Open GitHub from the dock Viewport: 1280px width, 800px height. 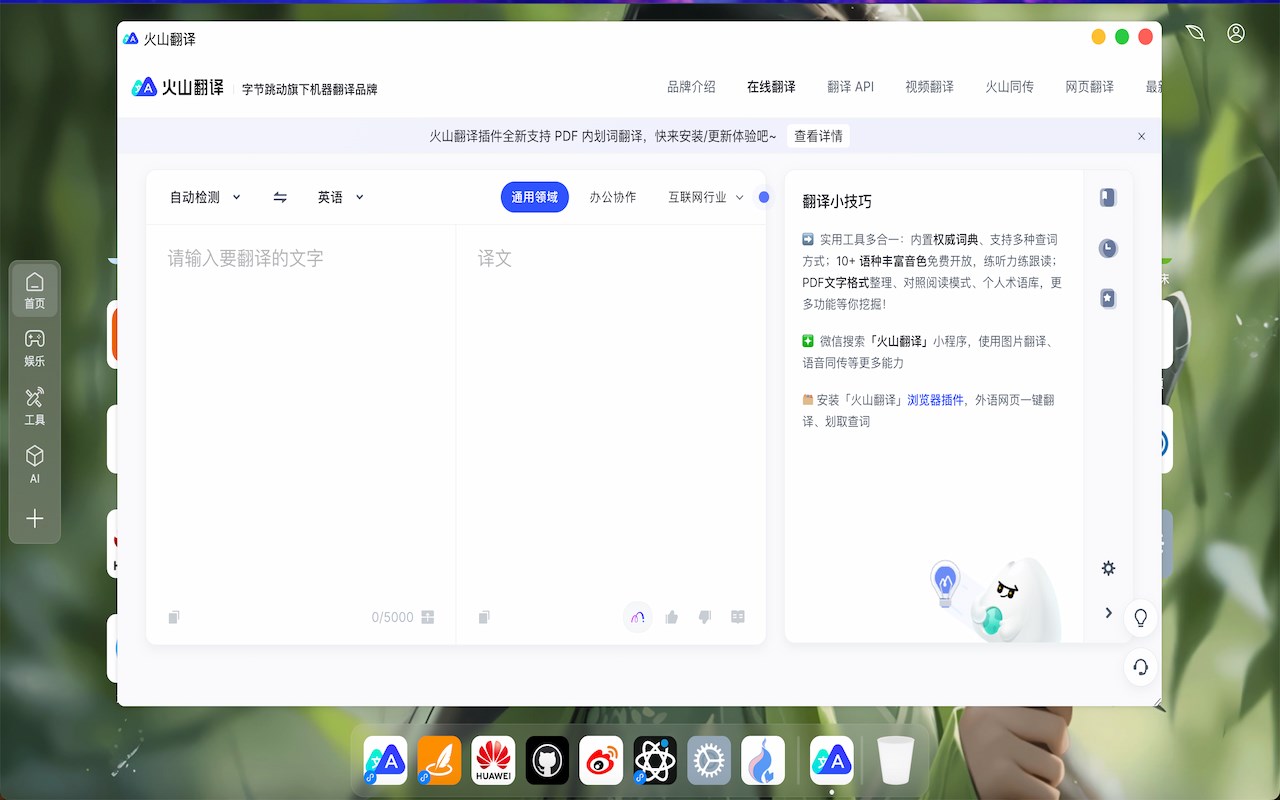547,761
